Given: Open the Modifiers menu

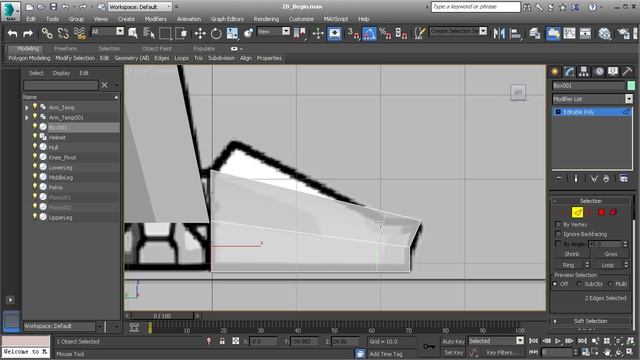Looking at the screenshot, I should 156,19.
